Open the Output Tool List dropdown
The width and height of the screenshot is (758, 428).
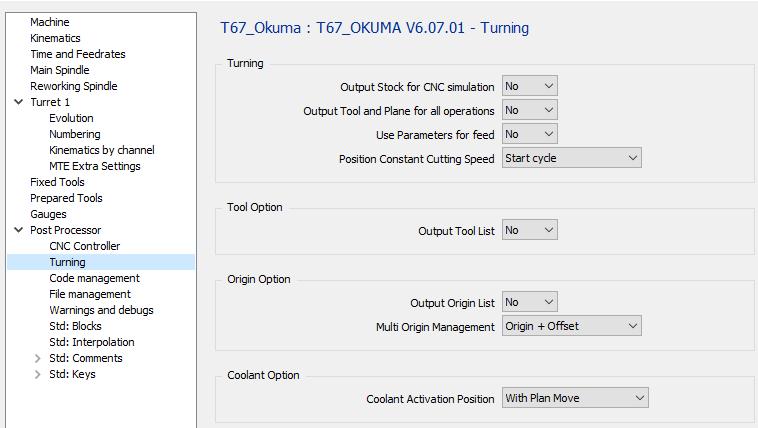529,230
